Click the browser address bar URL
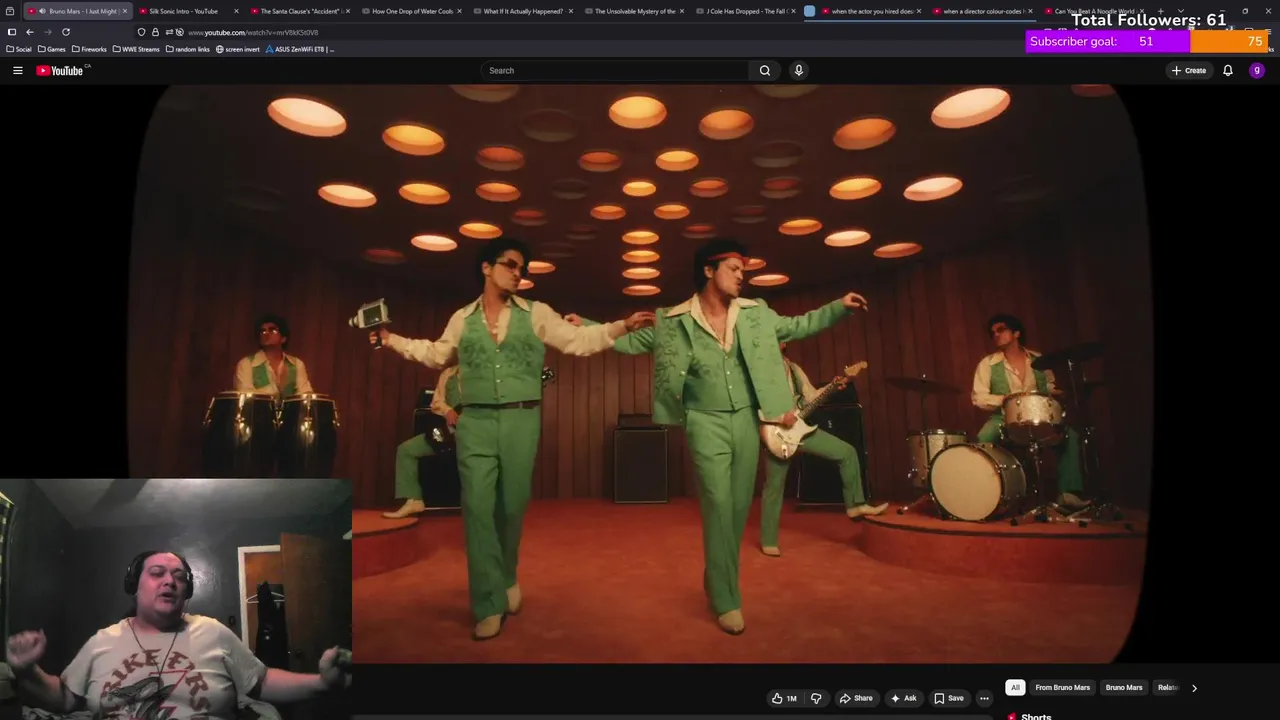The image size is (1280, 720). coord(253,32)
